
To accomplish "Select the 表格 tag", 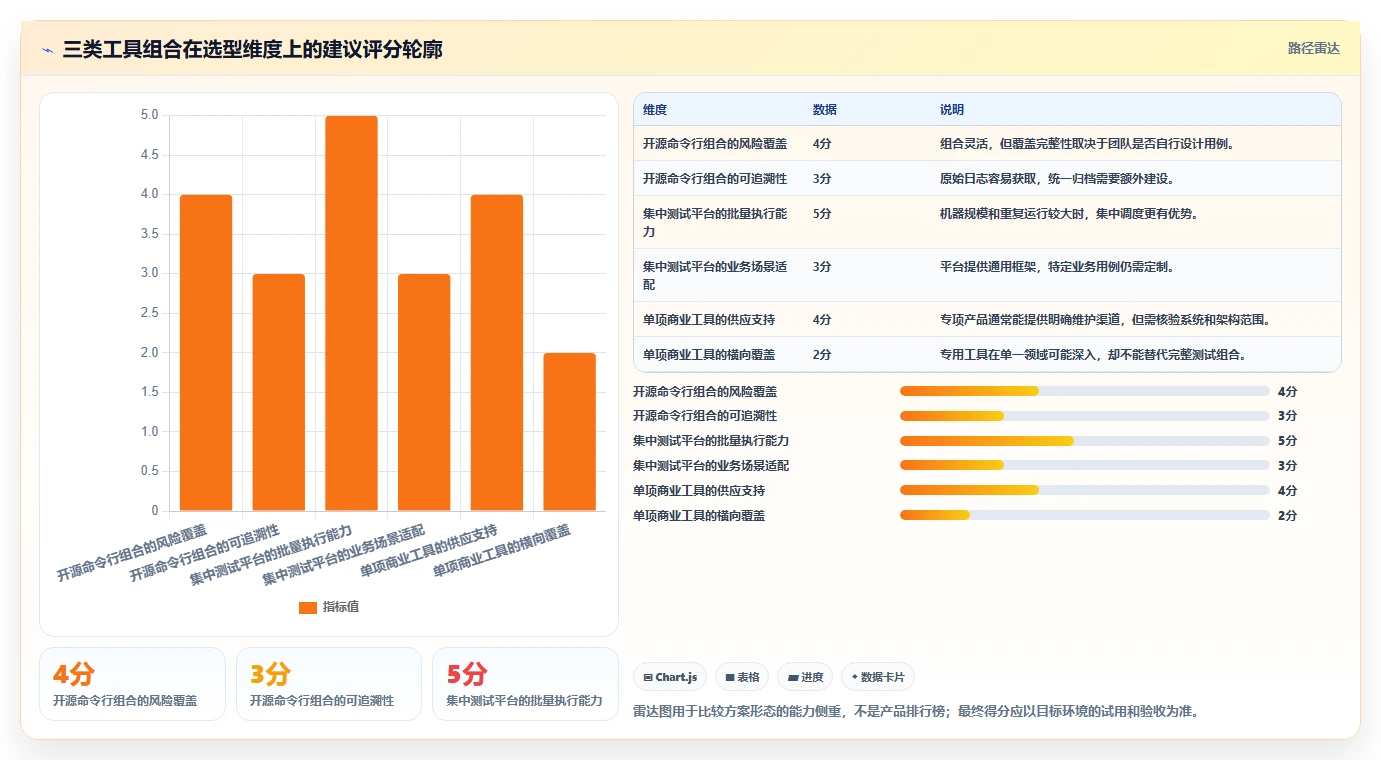I will [743, 677].
